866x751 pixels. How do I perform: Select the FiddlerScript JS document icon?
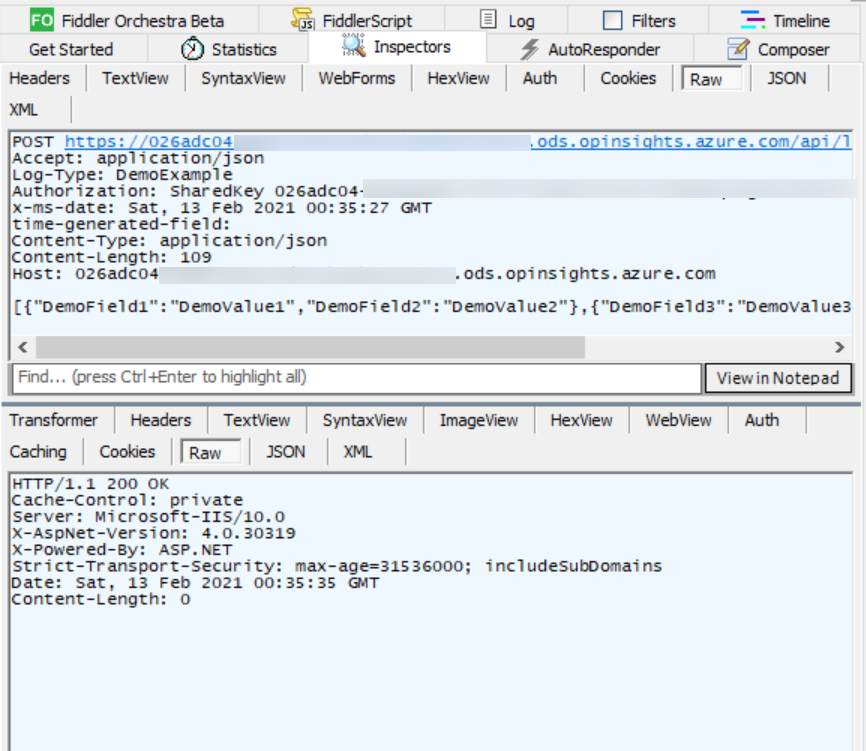coord(301,19)
